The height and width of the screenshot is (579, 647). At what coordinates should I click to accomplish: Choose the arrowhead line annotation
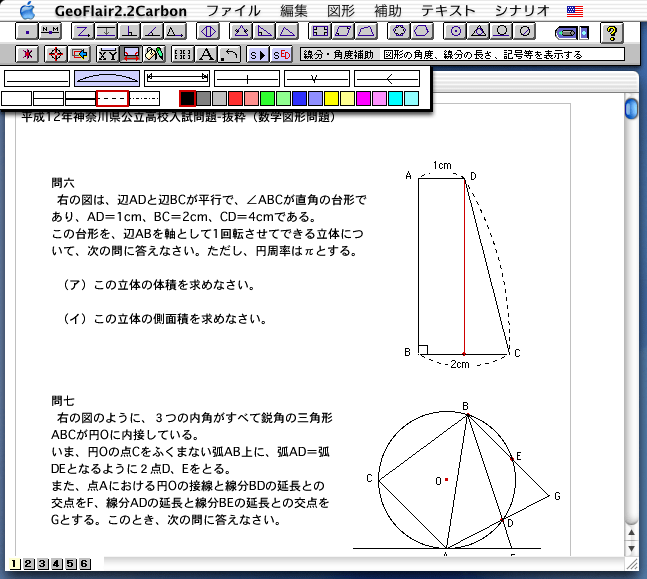click(387, 78)
